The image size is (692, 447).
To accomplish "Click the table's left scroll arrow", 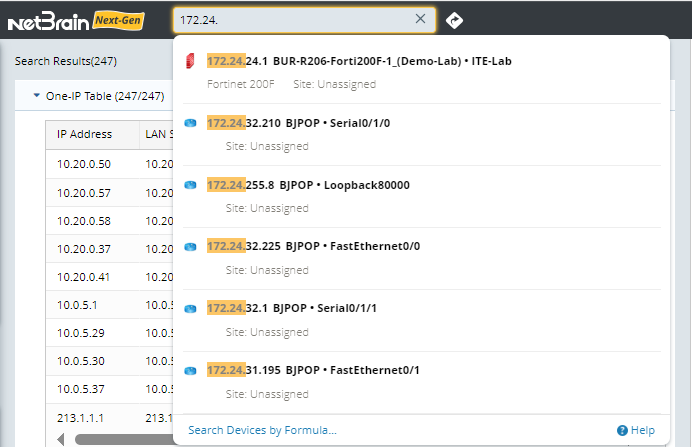I will click(x=61, y=439).
